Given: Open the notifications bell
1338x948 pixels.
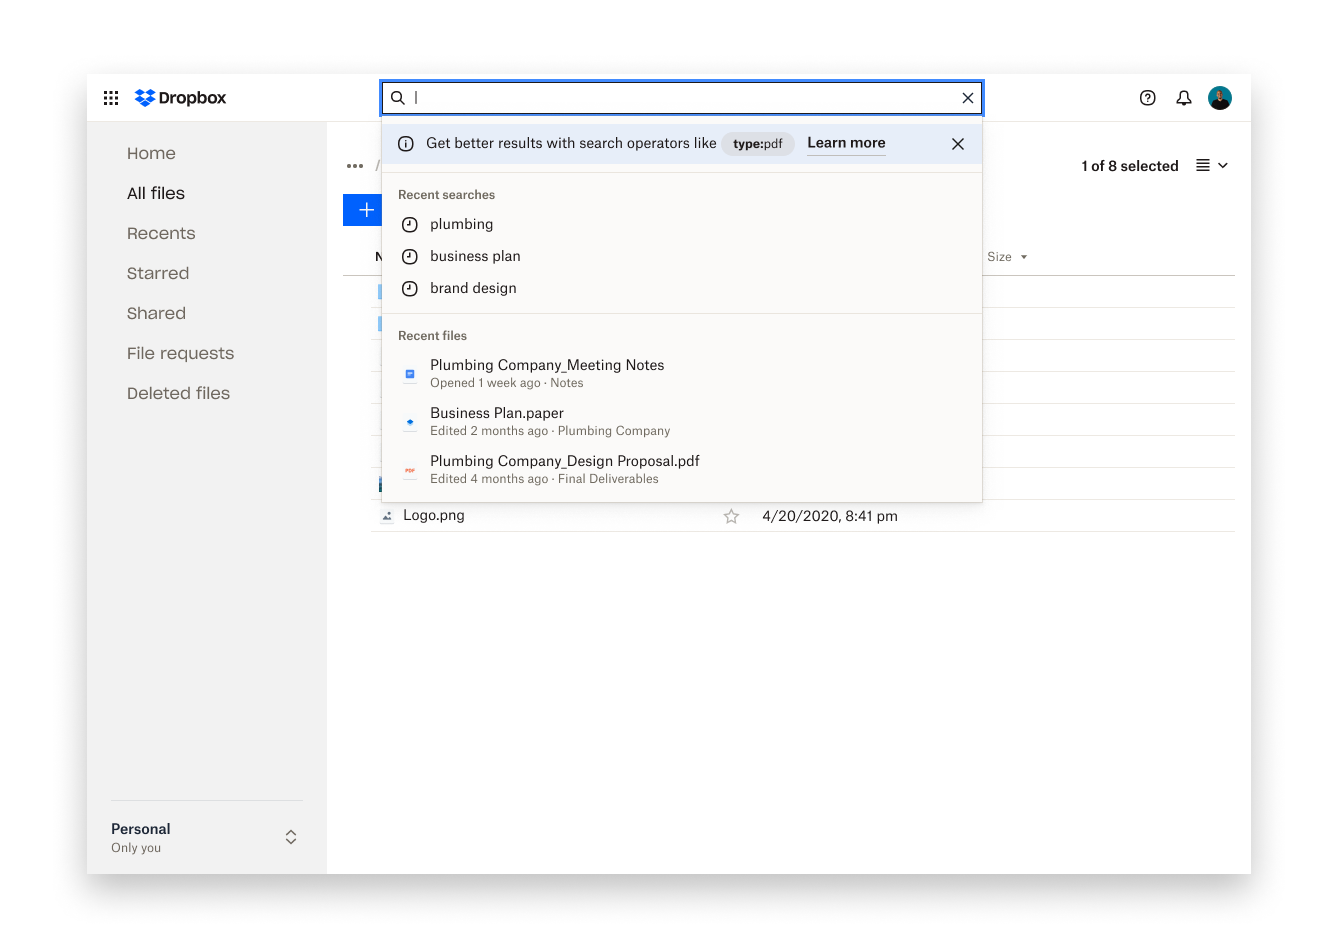Looking at the screenshot, I should (1183, 98).
